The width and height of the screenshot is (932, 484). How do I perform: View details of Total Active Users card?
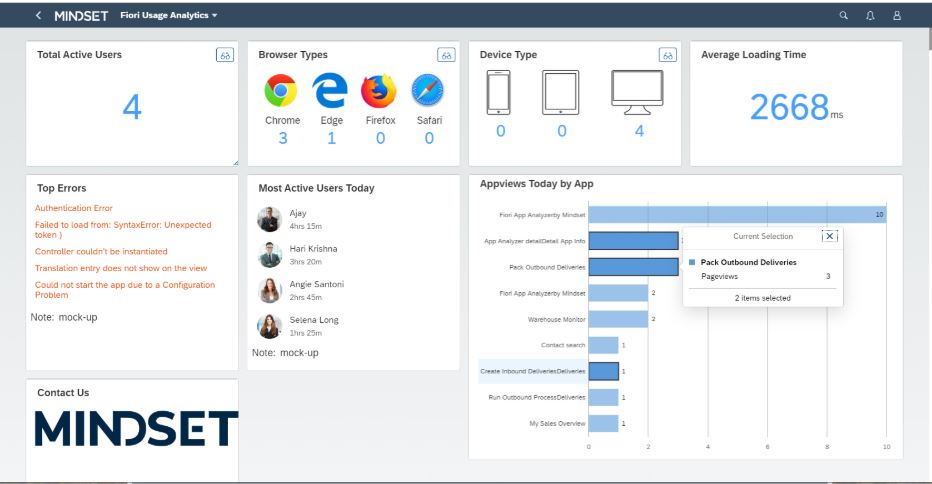point(225,55)
